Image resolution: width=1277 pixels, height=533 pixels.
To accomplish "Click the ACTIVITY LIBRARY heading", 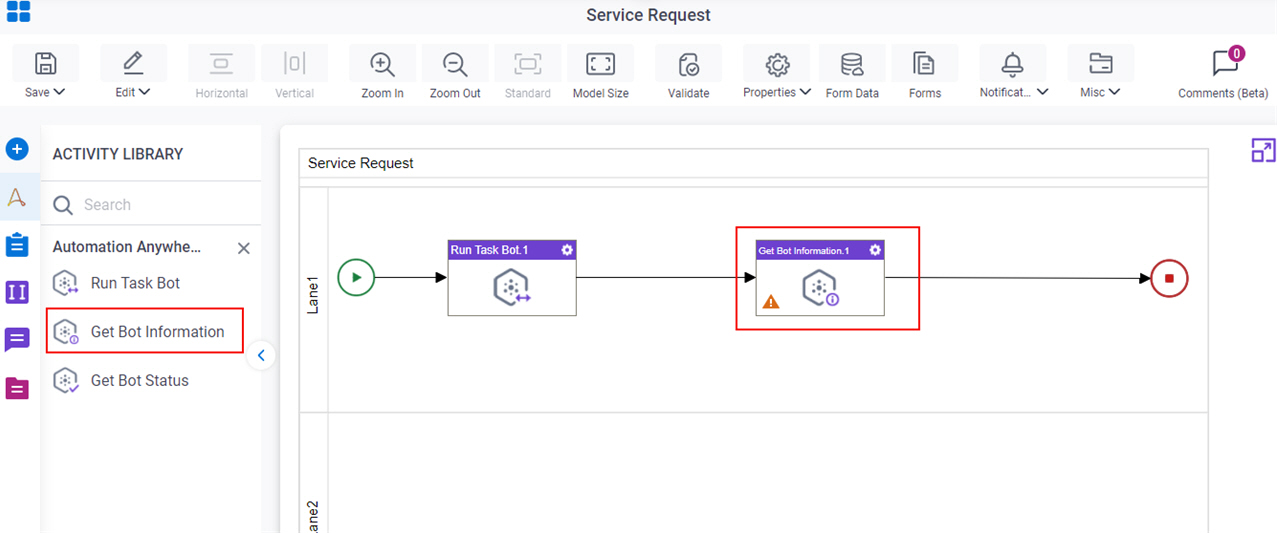I will 118,154.
